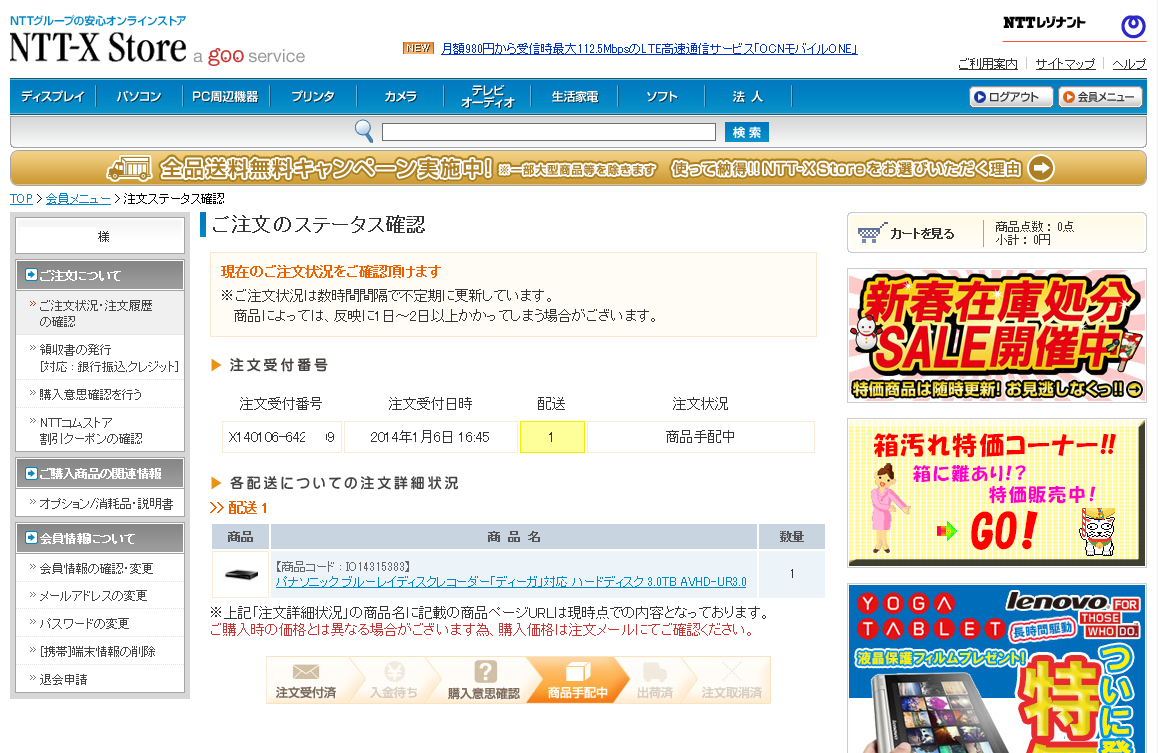Open the ディスプレイ category menu

point(52,97)
